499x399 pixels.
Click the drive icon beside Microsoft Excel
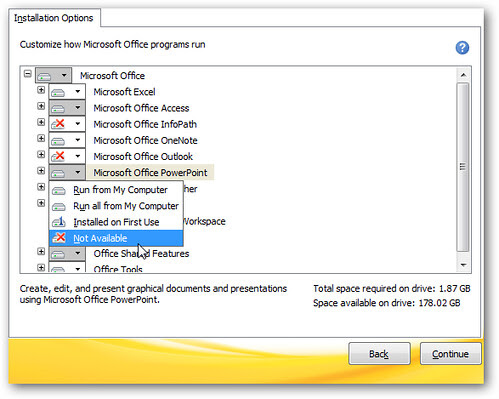point(58,92)
